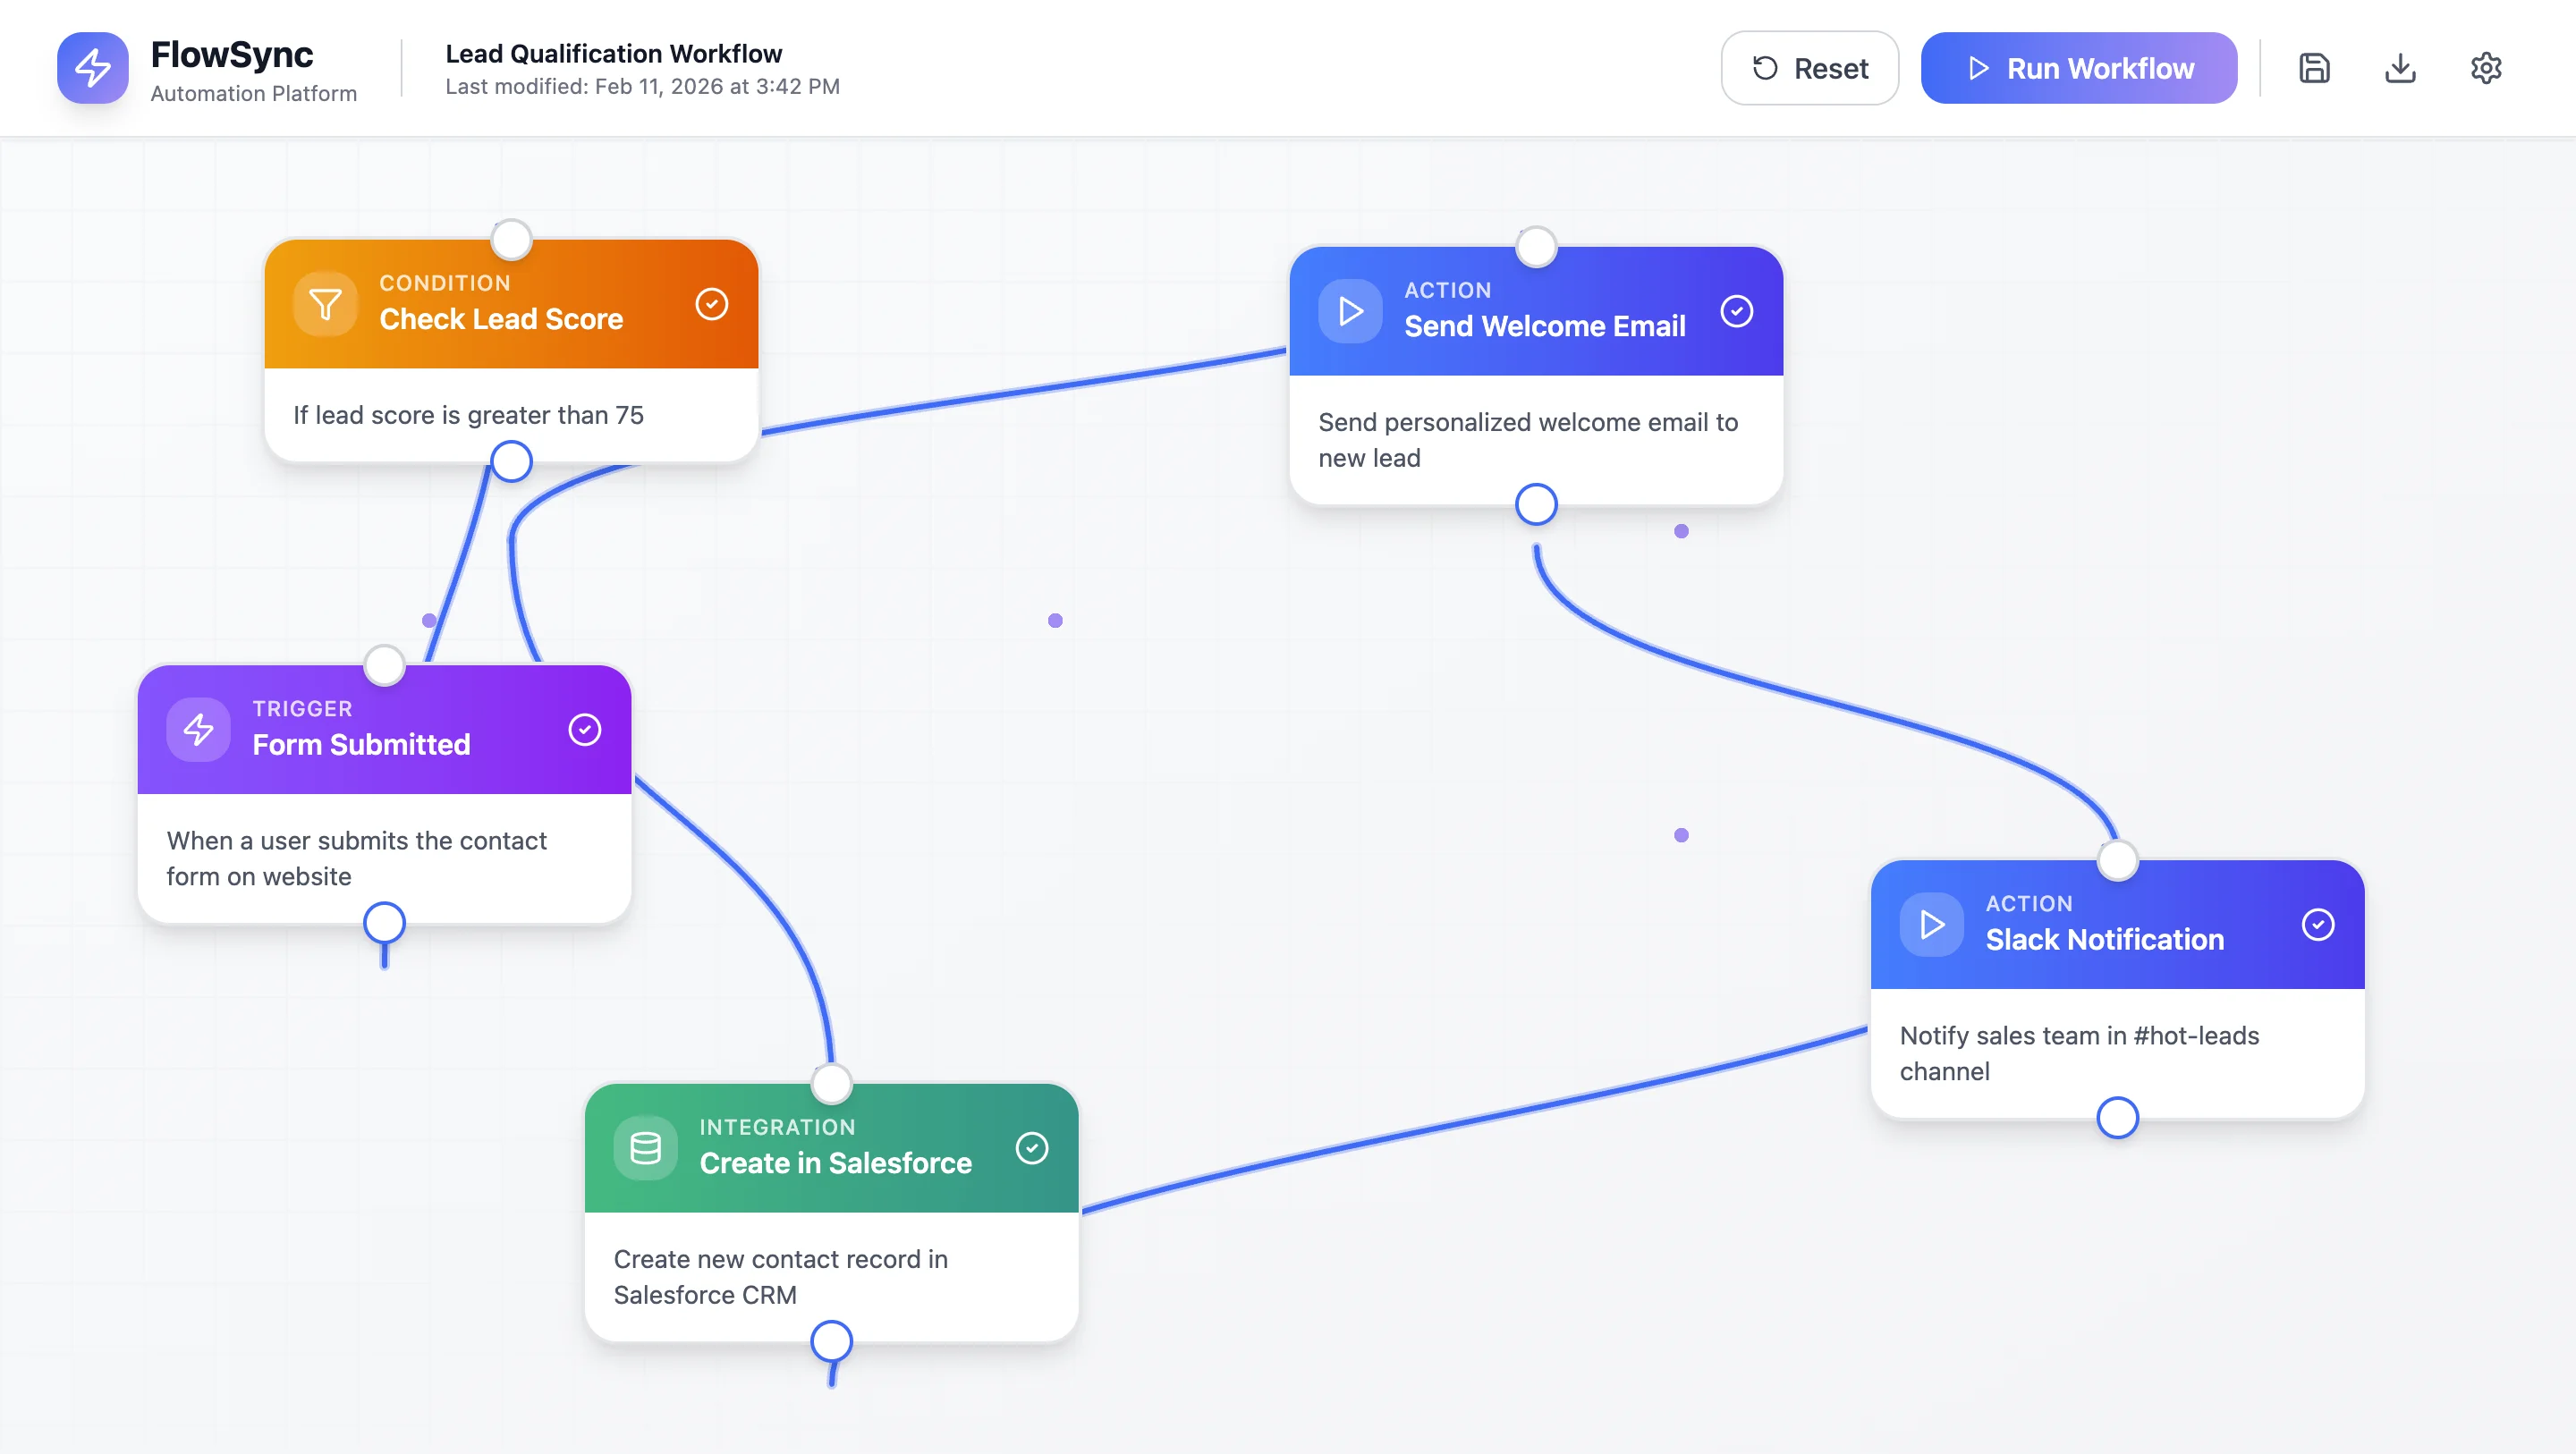Toggle the status check on Check Lead Score
This screenshot has width=2576, height=1454.
coord(712,303)
